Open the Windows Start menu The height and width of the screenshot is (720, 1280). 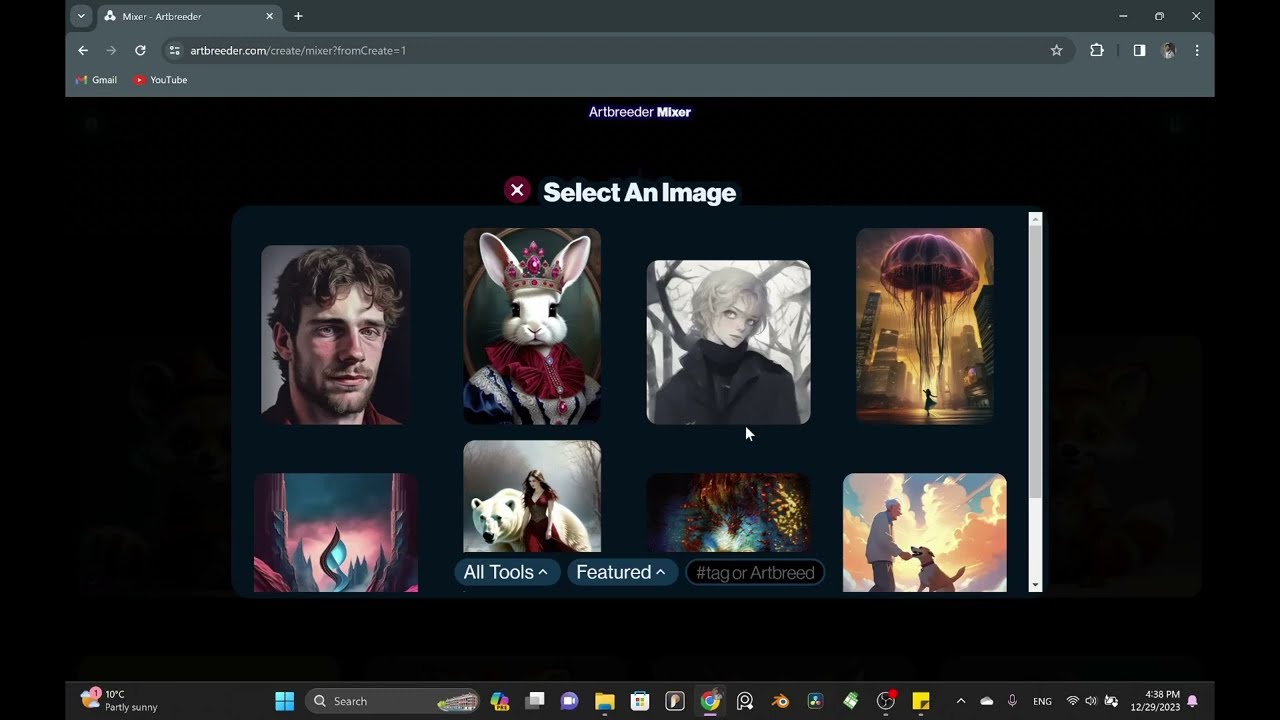pyautogui.click(x=284, y=701)
